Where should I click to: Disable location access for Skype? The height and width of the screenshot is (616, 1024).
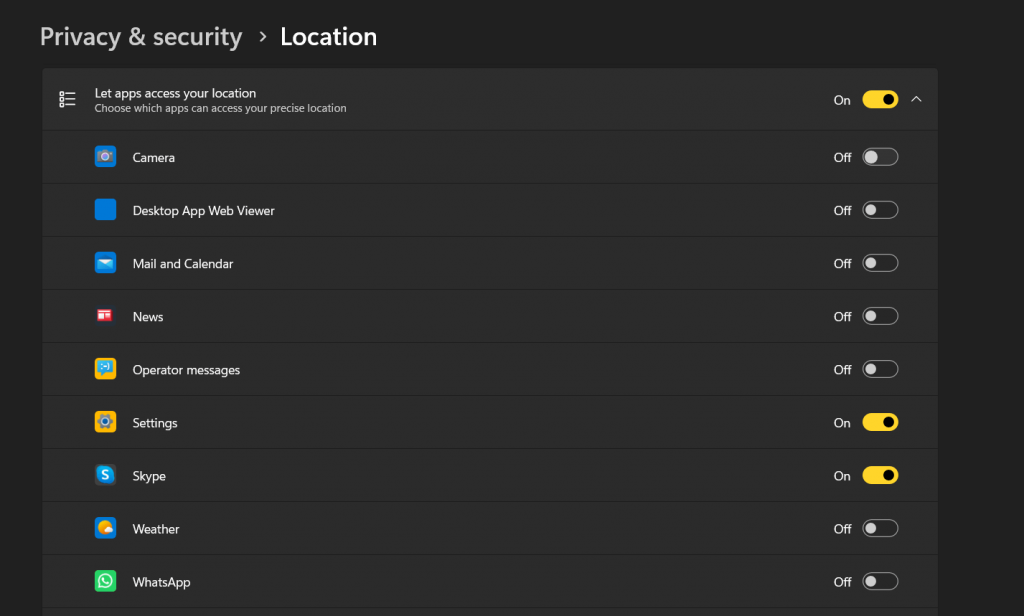tap(879, 474)
